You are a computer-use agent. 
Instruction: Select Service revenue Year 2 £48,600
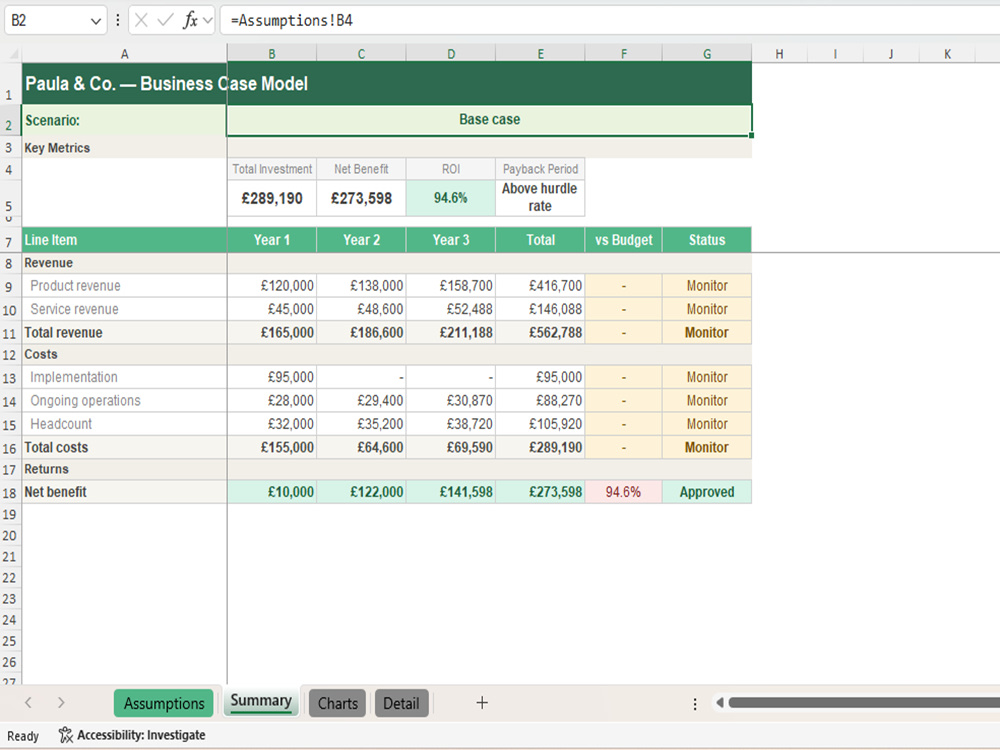pyautogui.click(x=361, y=309)
